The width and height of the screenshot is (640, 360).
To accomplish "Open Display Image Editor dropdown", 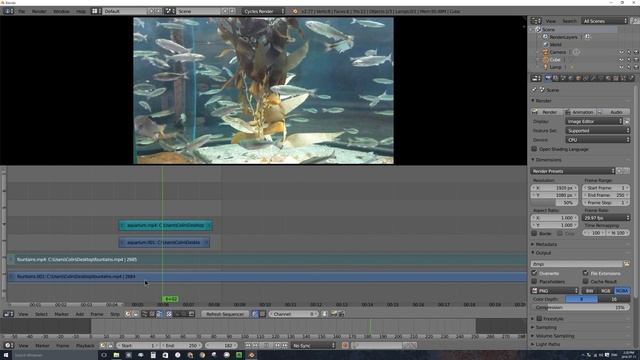I will [594, 121].
